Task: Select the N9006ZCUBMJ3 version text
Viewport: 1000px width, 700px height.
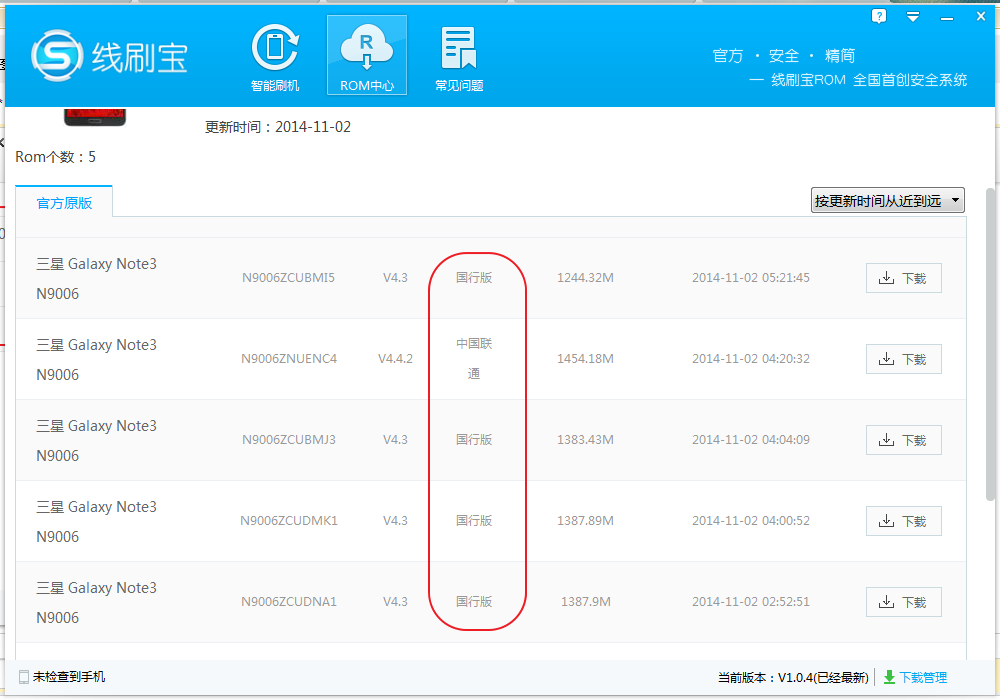Action: click(289, 440)
